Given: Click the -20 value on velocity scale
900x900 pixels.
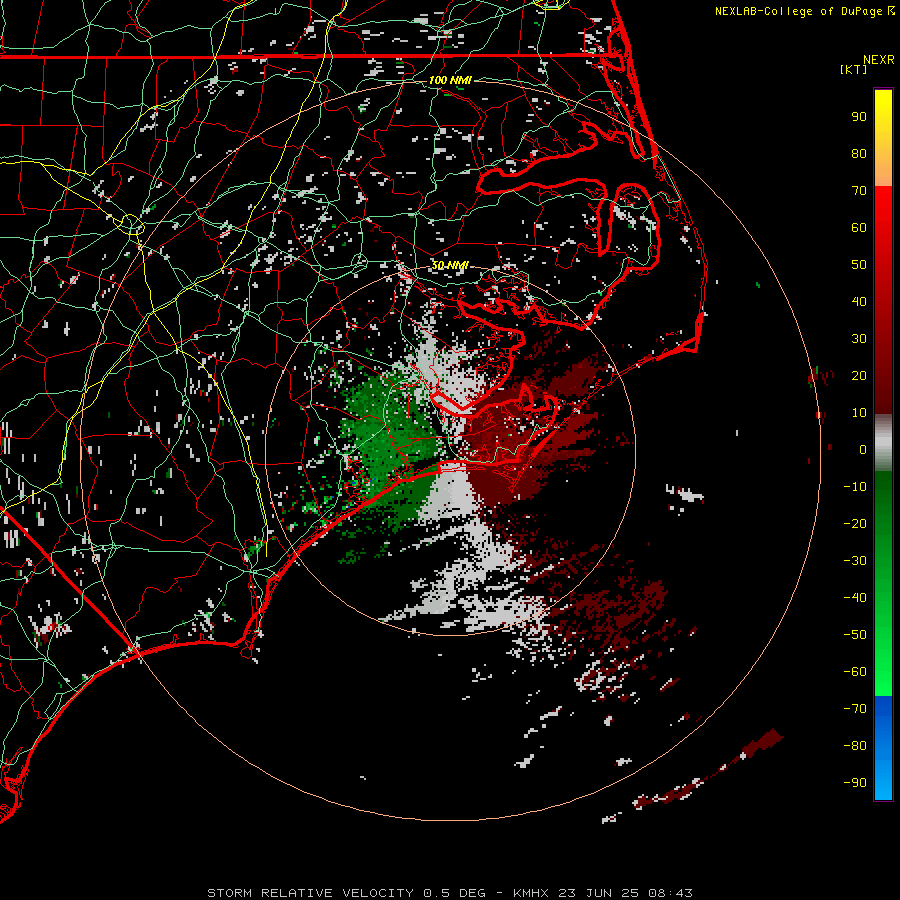Looking at the screenshot, I should pyautogui.click(x=855, y=524).
